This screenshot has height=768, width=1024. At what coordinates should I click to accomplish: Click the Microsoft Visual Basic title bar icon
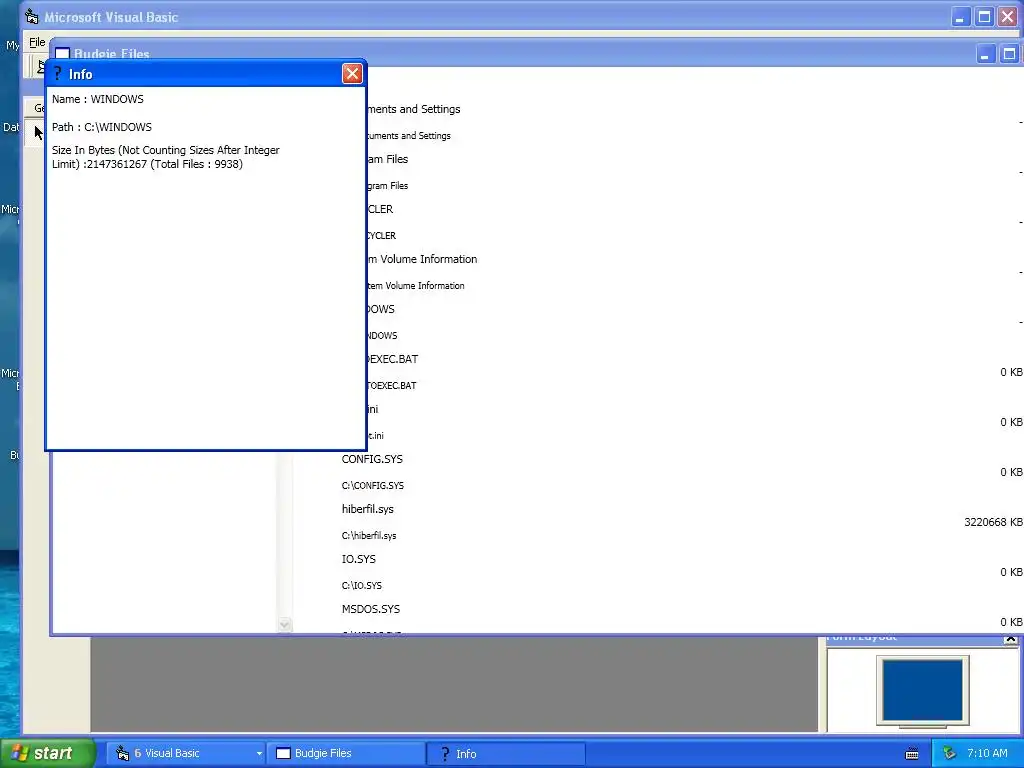pyautogui.click(x=31, y=17)
